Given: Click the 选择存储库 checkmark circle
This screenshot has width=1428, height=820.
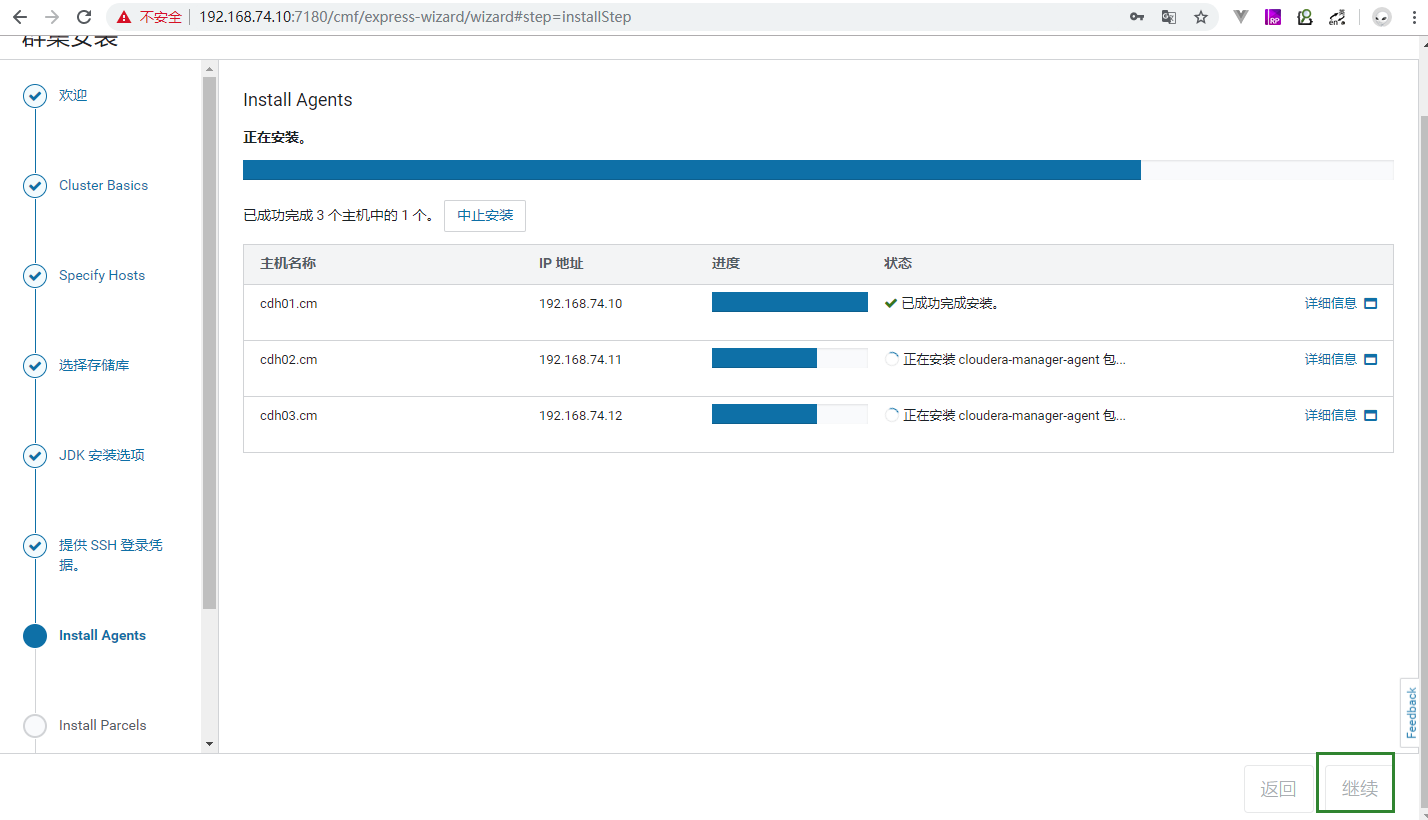Looking at the screenshot, I should click(x=35, y=366).
